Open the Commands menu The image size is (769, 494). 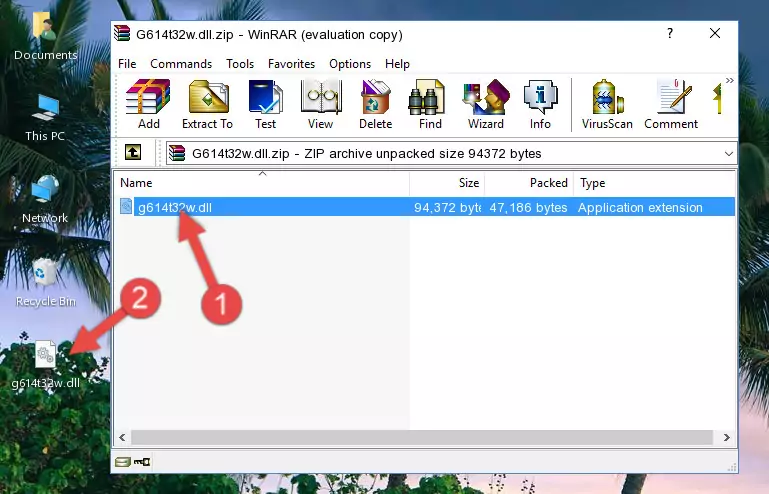pyautogui.click(x=181, y=64)
